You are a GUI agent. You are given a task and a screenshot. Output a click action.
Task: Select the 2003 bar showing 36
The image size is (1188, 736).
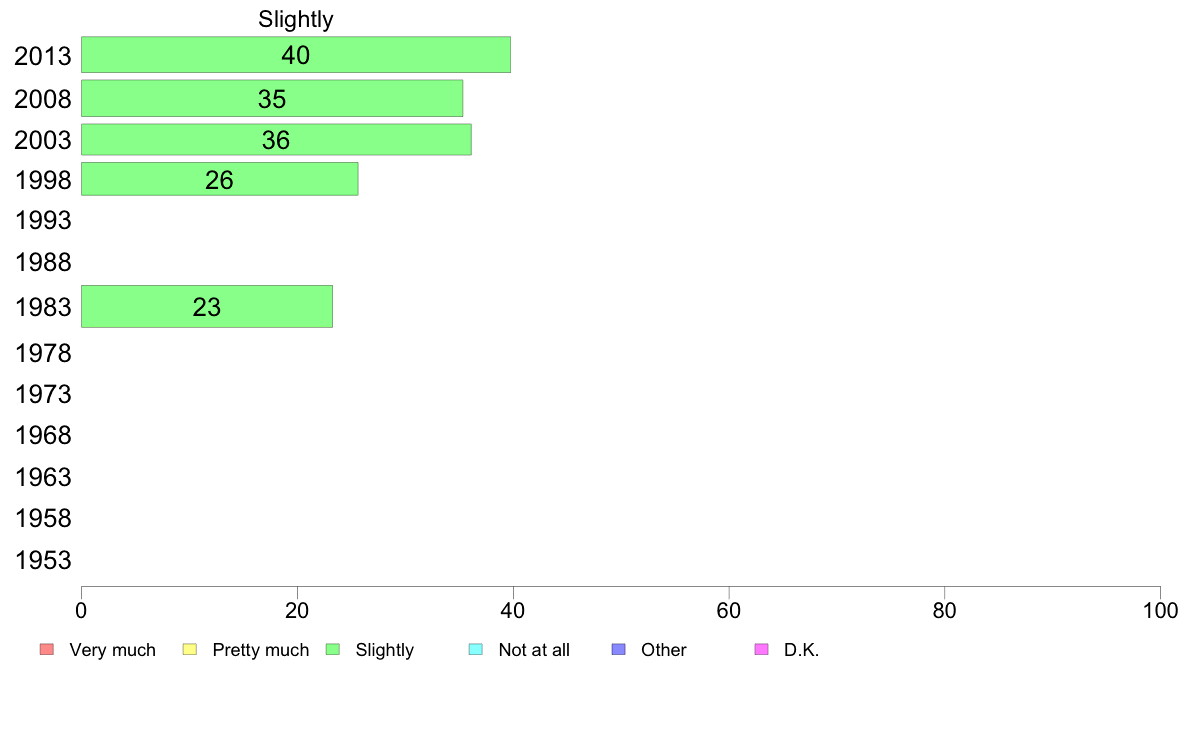click(276, 139)
